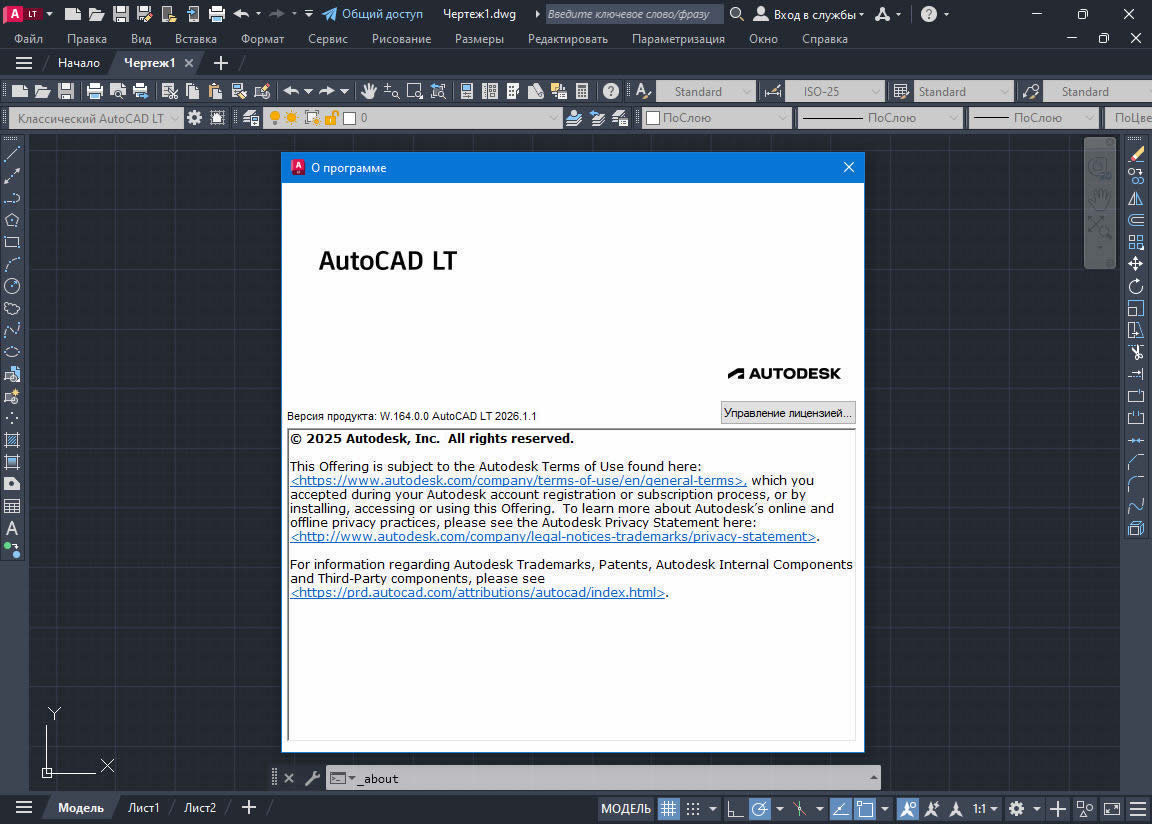Toggle polar tracking in status bar
The width and height of the screenshot is (1152, 824).
tap(760, 808)
